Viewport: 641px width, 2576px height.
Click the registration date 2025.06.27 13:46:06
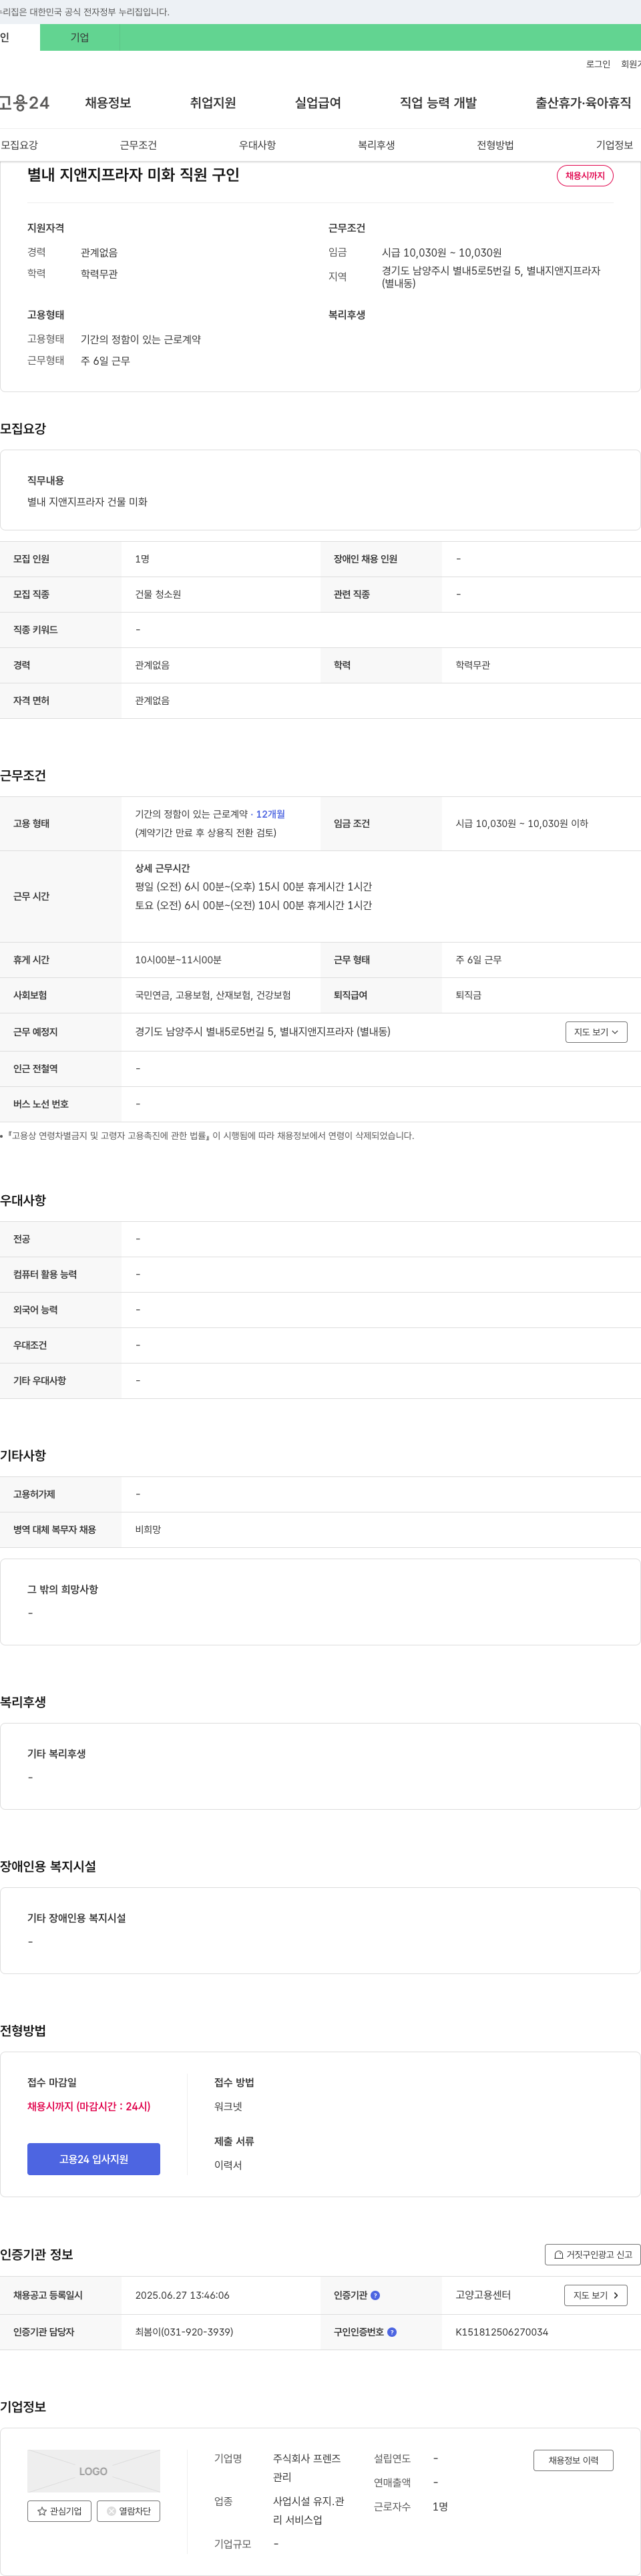[x=182, y=2295]
